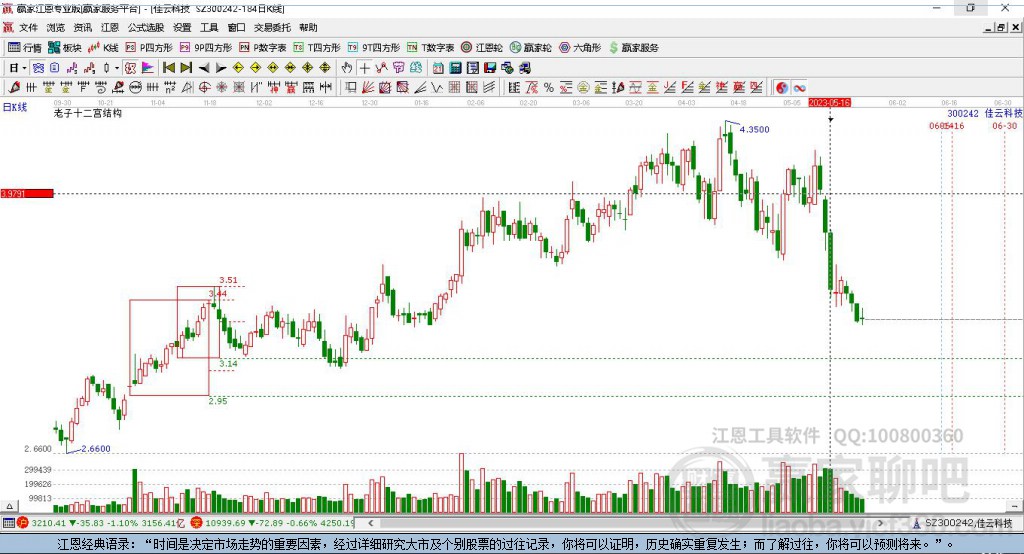Jump to last bar icon
Image resolution: width=1024 pixels, height=554 pixels.
(186, 68)
